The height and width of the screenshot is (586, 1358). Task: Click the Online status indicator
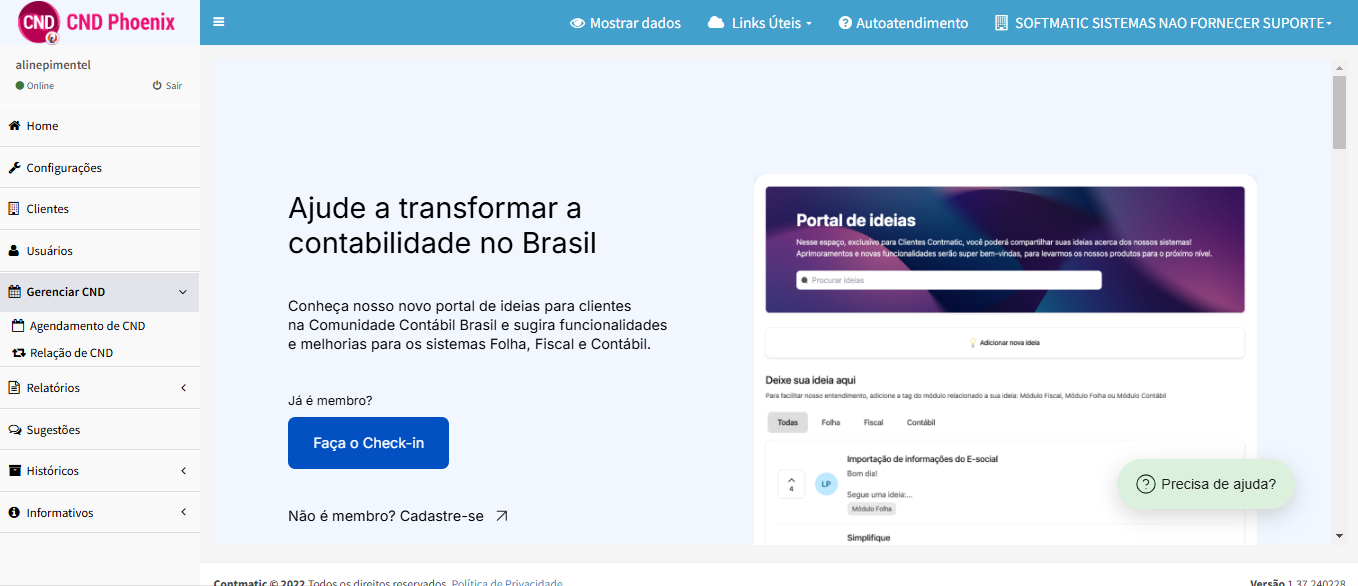click(x=30, y=85)
